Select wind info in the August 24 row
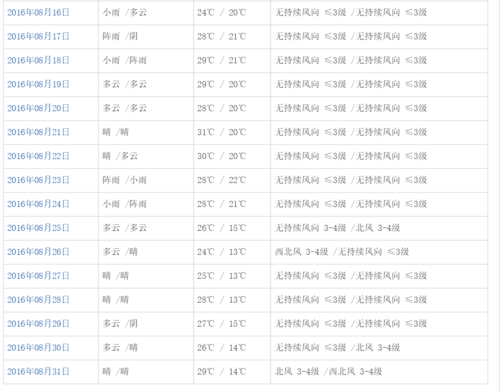 coord(351,204)
